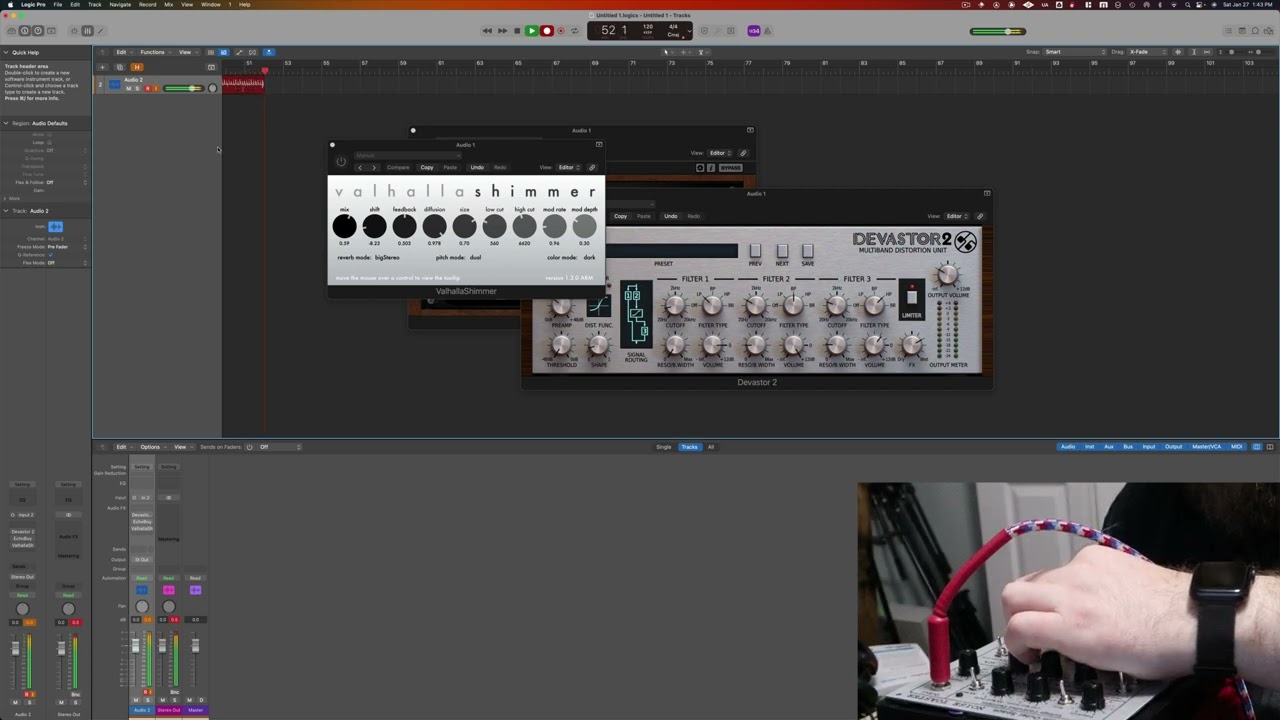Toggle record enable on Audio 2 track header
Image resolution: width=1280 pixels, height=720 pixels.
coord(147,89)
